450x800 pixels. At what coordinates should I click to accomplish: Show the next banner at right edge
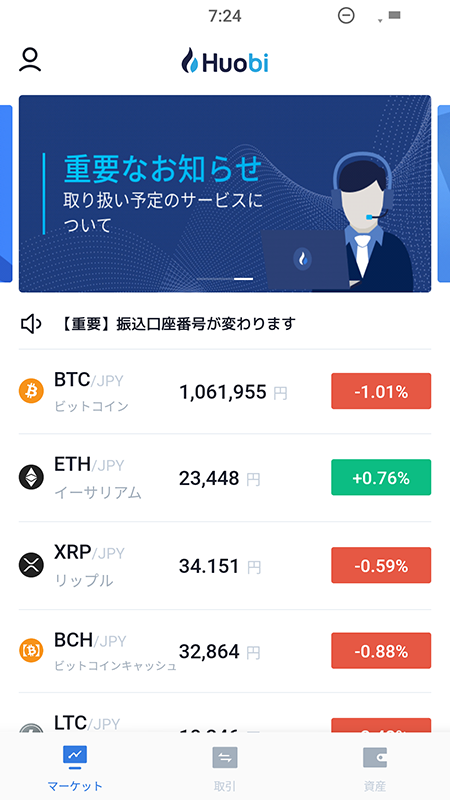coord(444,194)
